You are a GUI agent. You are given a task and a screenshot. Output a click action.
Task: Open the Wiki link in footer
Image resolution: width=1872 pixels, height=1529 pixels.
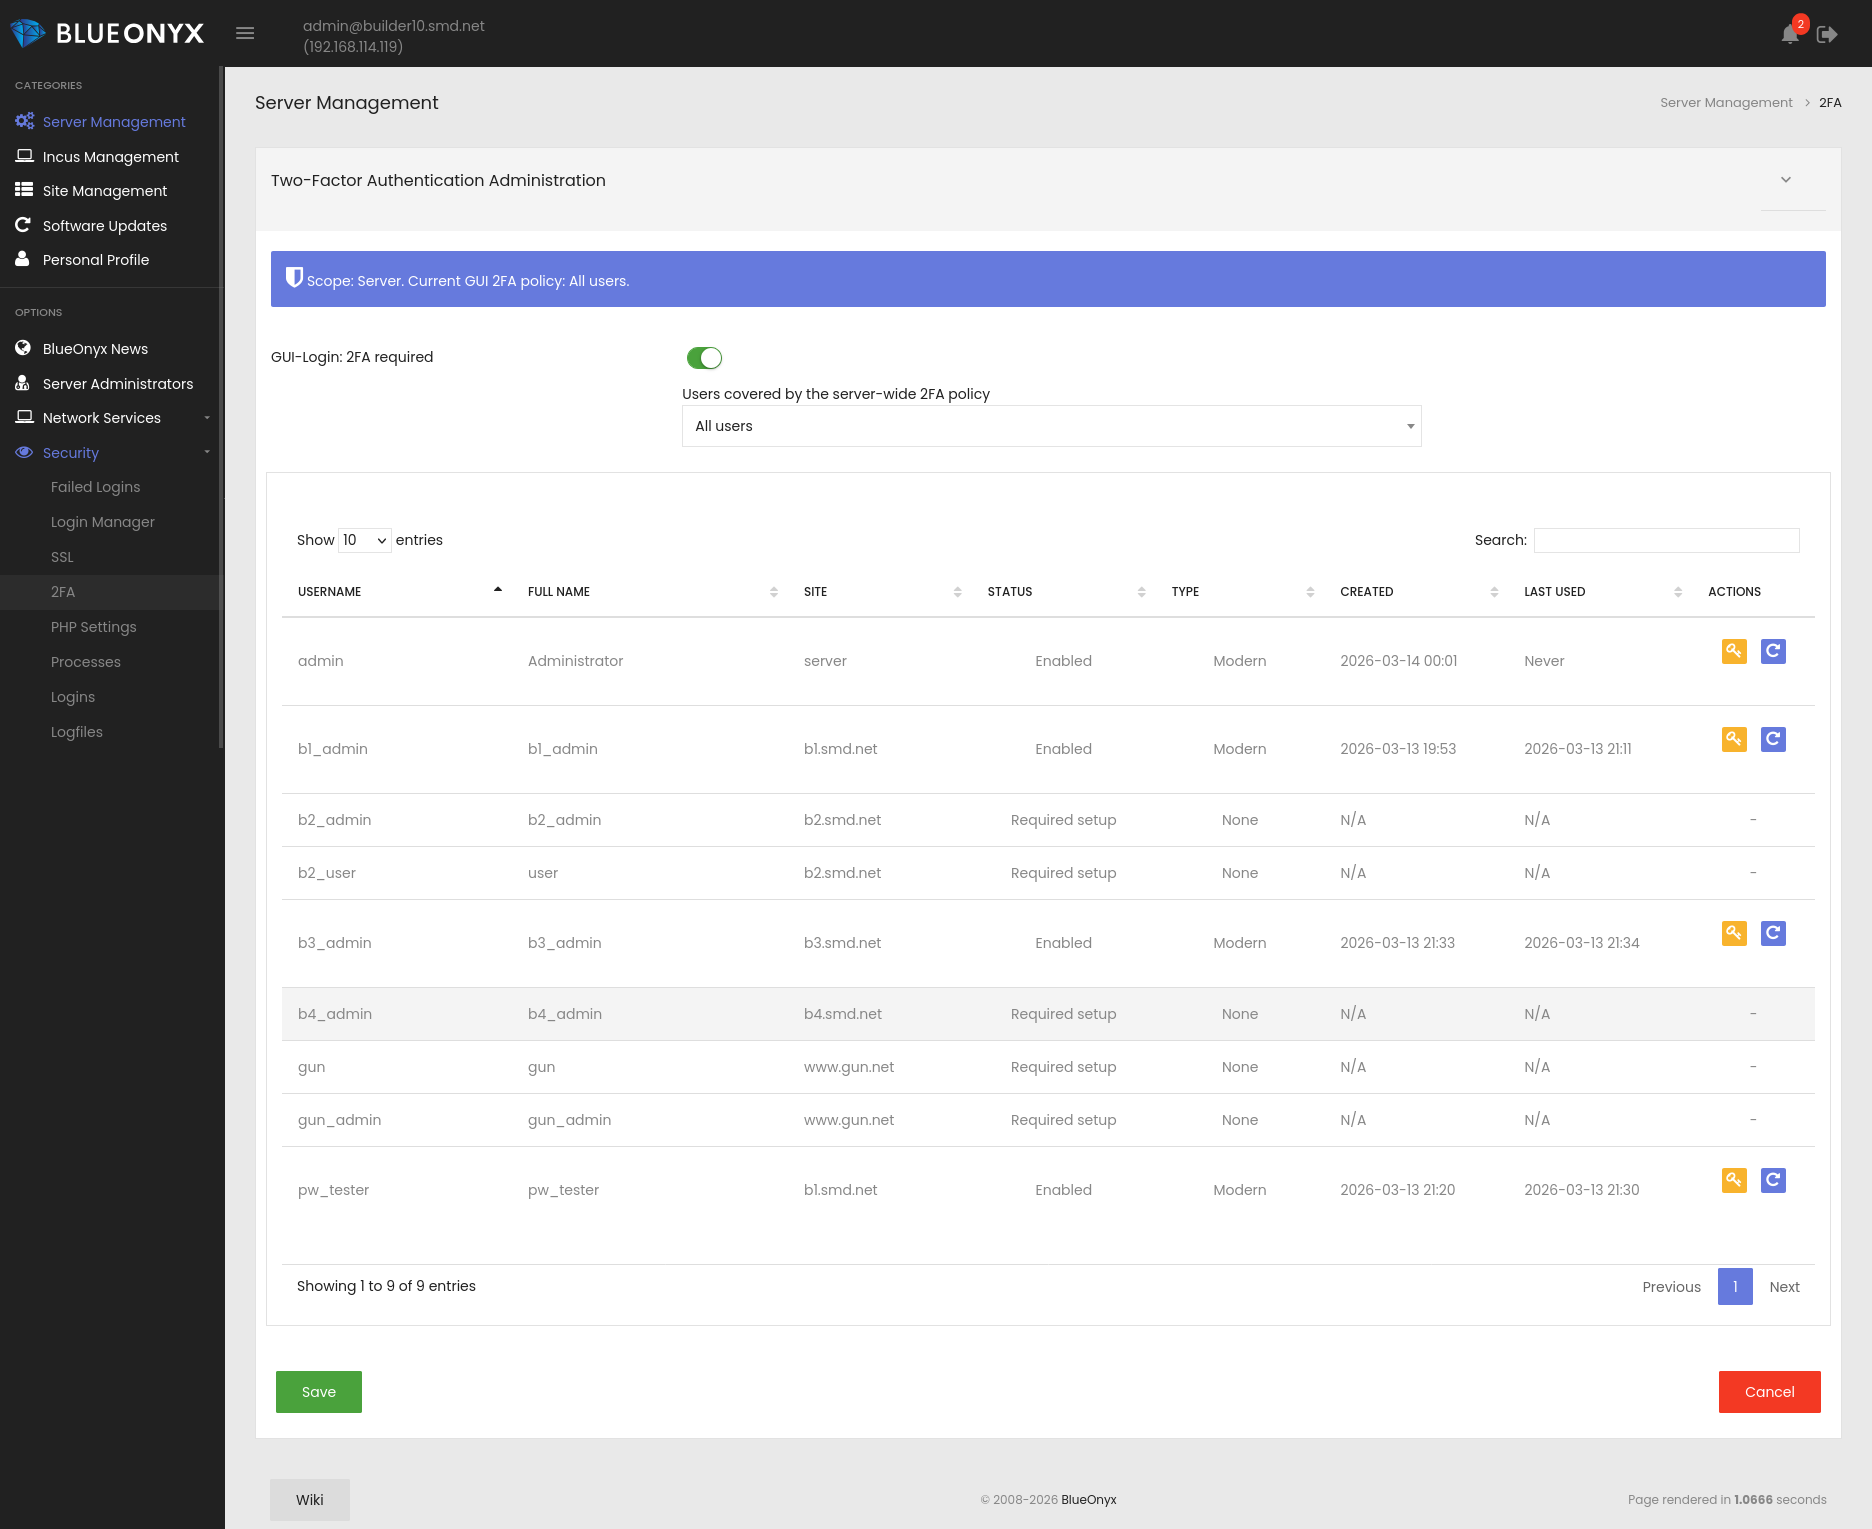point(310,1499)
